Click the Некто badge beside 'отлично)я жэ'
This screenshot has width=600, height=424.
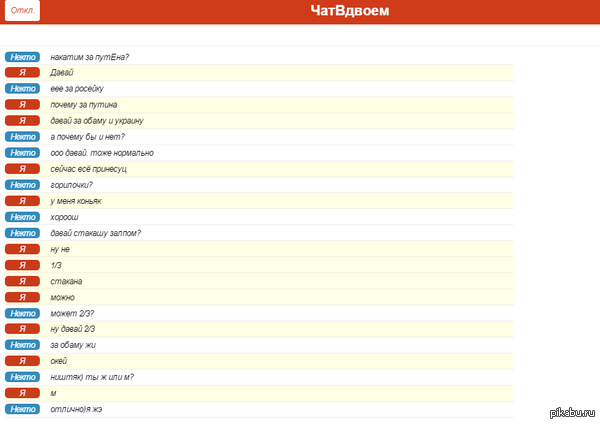coord(22,409)
